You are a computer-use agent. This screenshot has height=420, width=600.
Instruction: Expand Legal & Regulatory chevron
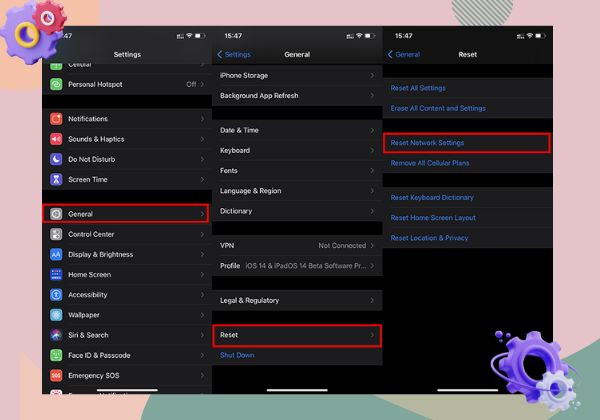[372, 300]
